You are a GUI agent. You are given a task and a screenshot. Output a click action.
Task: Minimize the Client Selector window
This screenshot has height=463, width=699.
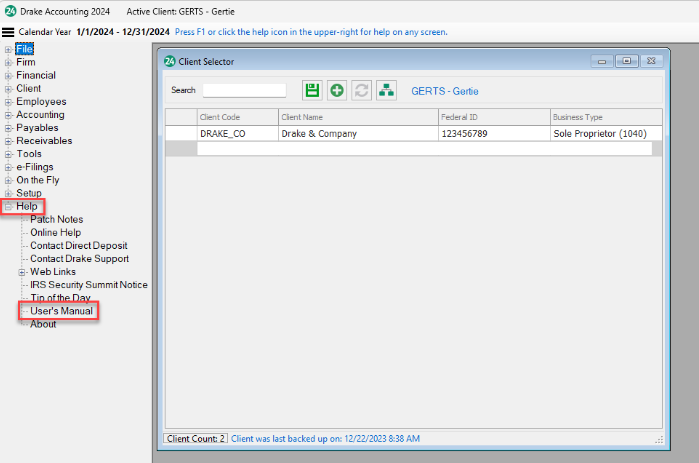[x=602, y=61]
